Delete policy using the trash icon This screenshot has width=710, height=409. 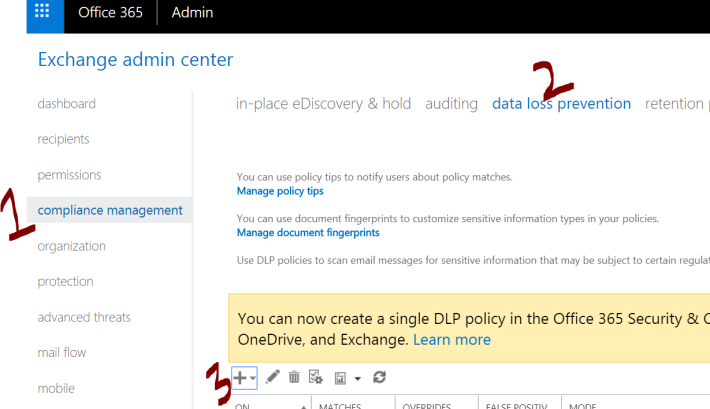[294, 377]
